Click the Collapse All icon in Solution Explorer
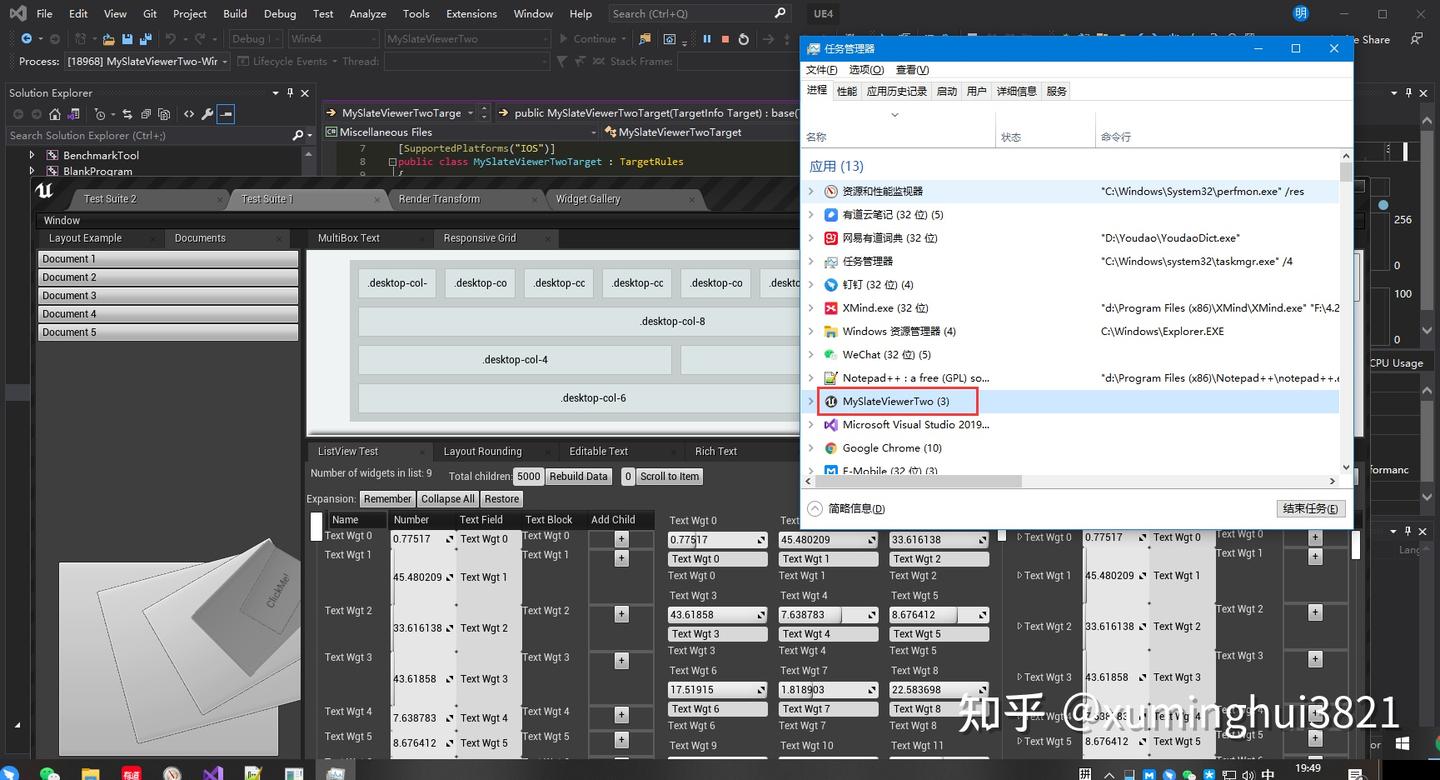This screenshot has height=780, width=1440. (x=146, y=114)
